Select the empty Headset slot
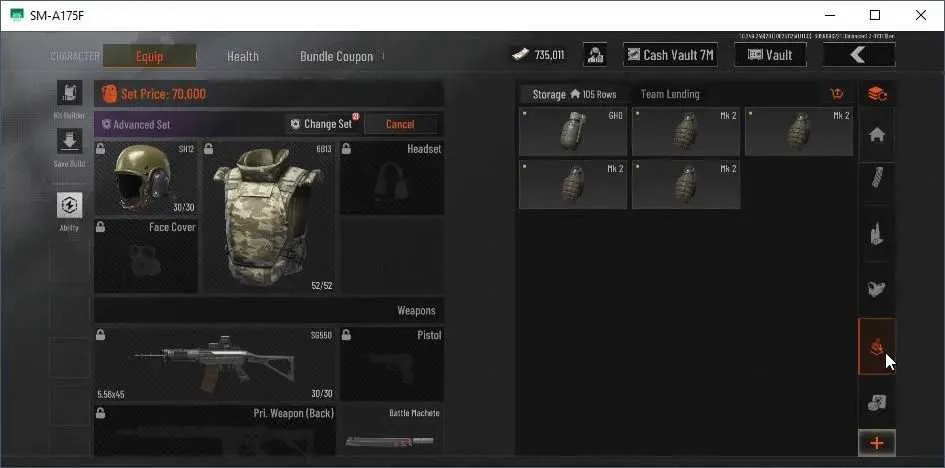The image size is (945, 468). [x=392, y=178]
